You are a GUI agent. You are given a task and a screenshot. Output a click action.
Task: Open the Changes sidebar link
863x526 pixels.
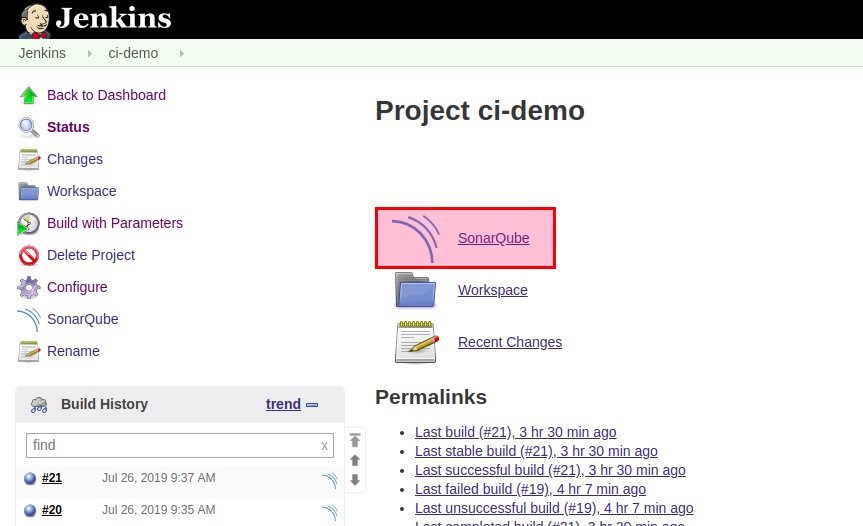pyautogui.click(x=75, y=159)
